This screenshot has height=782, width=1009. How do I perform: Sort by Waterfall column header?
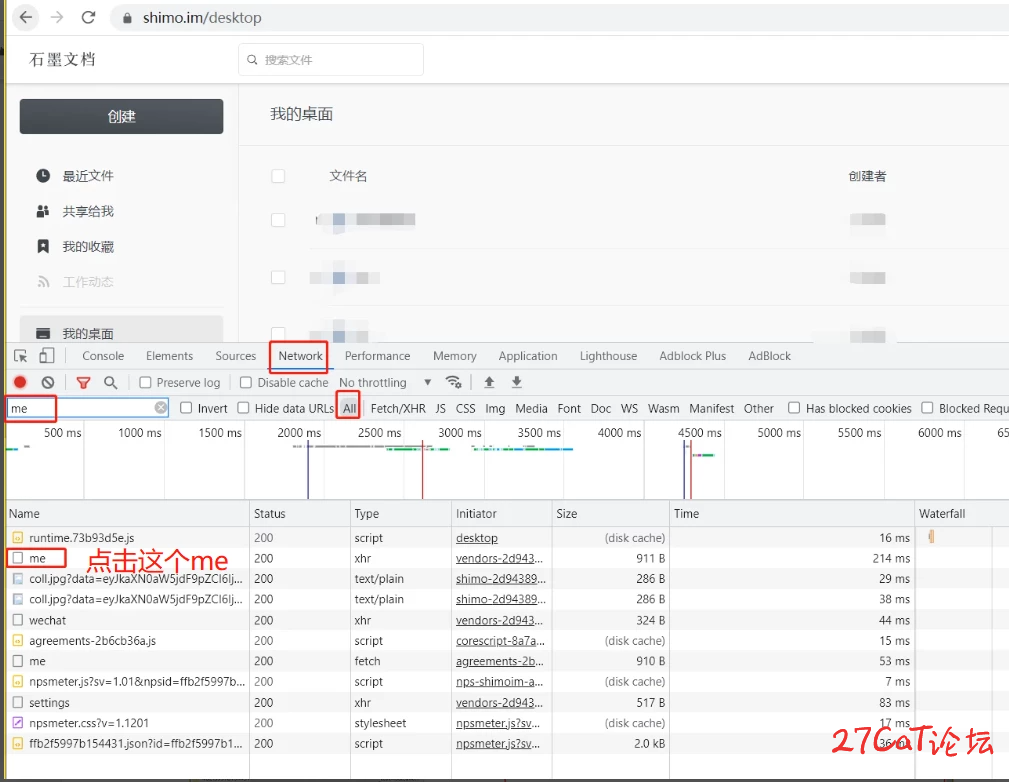coord(961,514)
